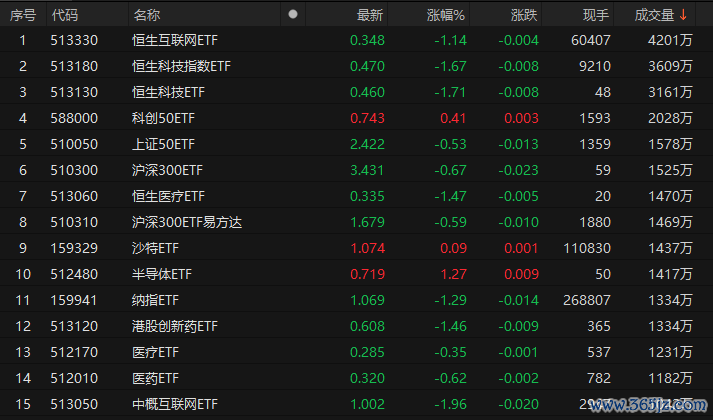Click code 513050
Screen dimensions: 713x420
point(74,404)
